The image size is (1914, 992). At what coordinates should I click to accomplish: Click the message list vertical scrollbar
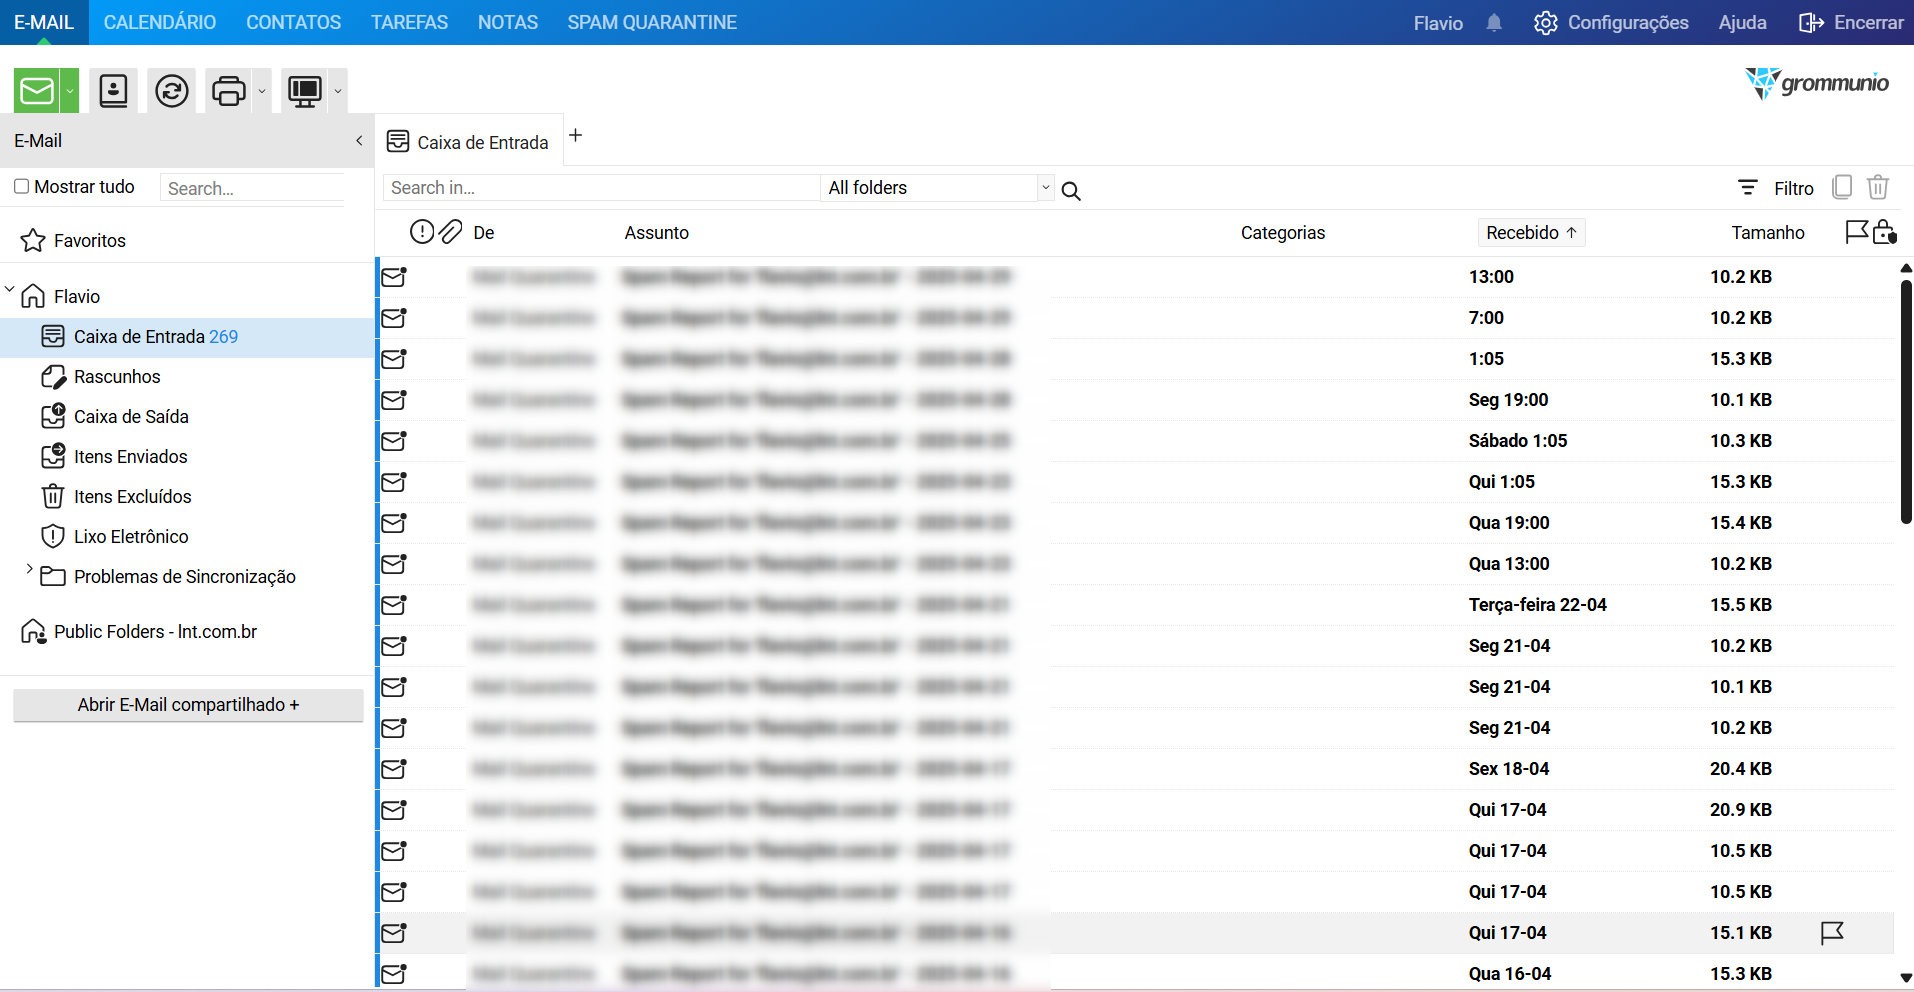1906,400
